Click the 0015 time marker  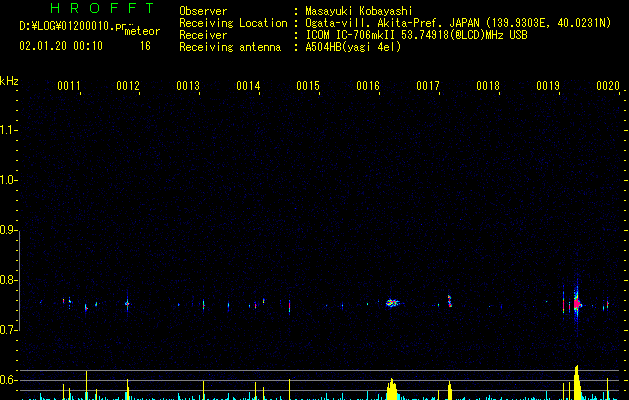click(308, 85)
